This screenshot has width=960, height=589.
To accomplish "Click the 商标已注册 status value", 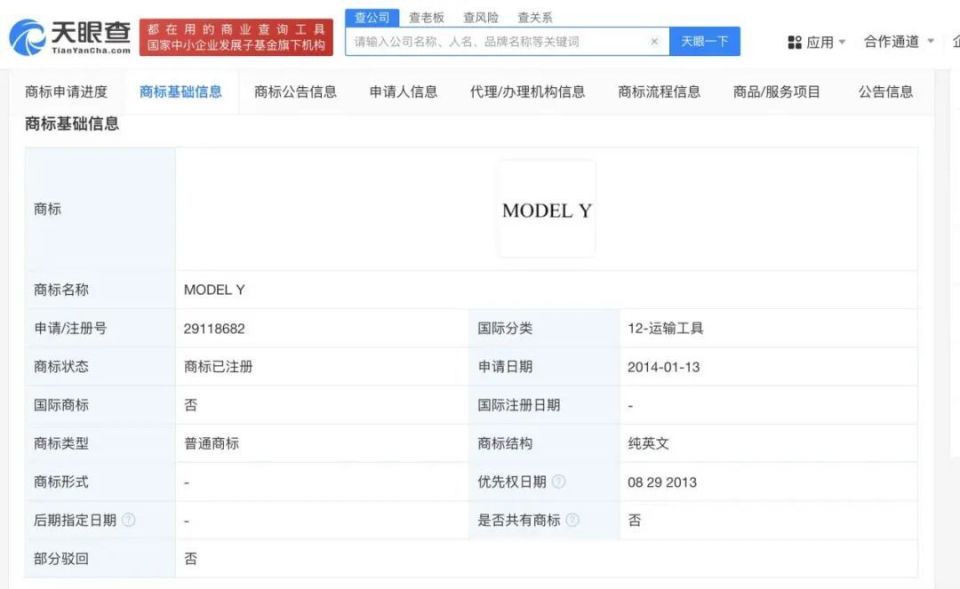I will (x=218, y=367).
